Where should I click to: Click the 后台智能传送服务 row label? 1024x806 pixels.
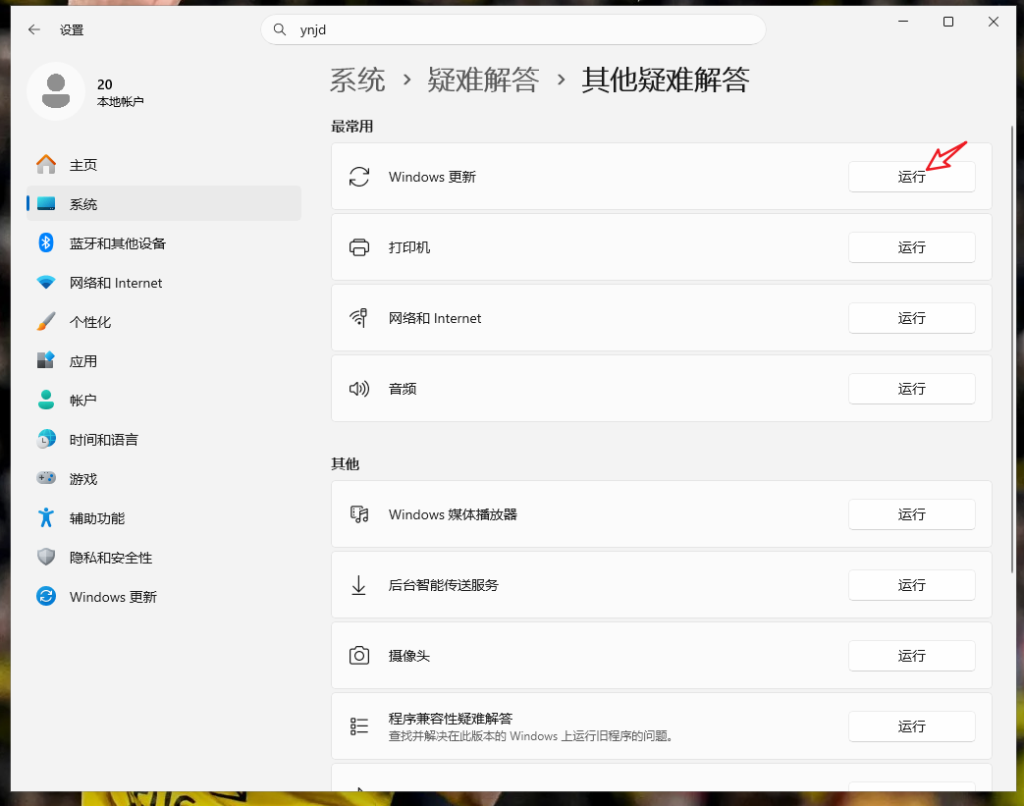(443, 585)
